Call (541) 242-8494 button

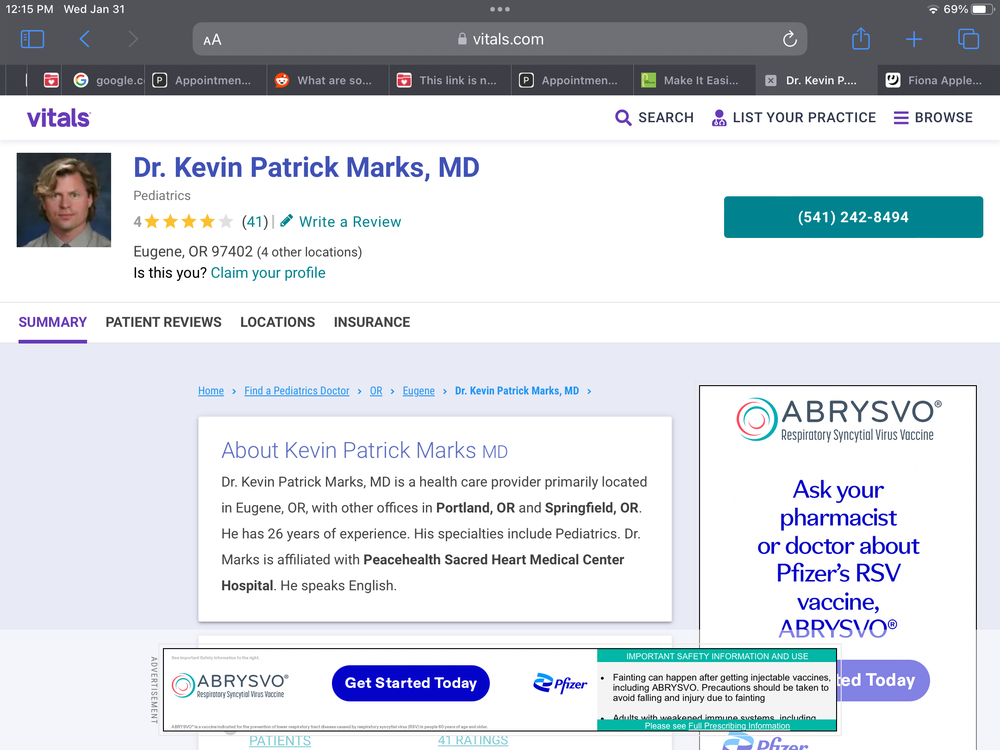tap(853, 217)
